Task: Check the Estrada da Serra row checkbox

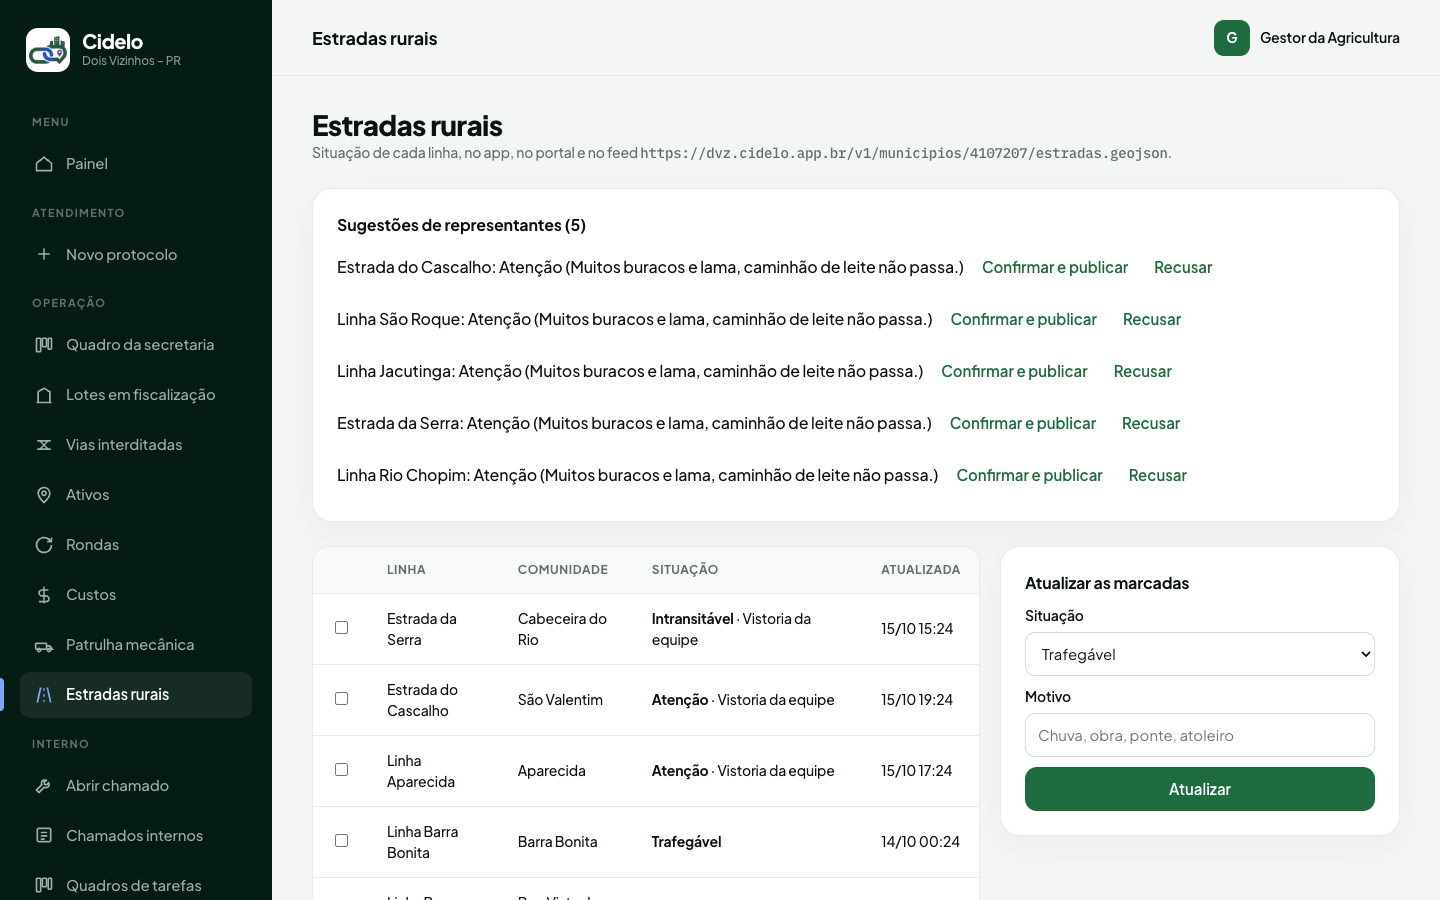Action: click(342, 628)
